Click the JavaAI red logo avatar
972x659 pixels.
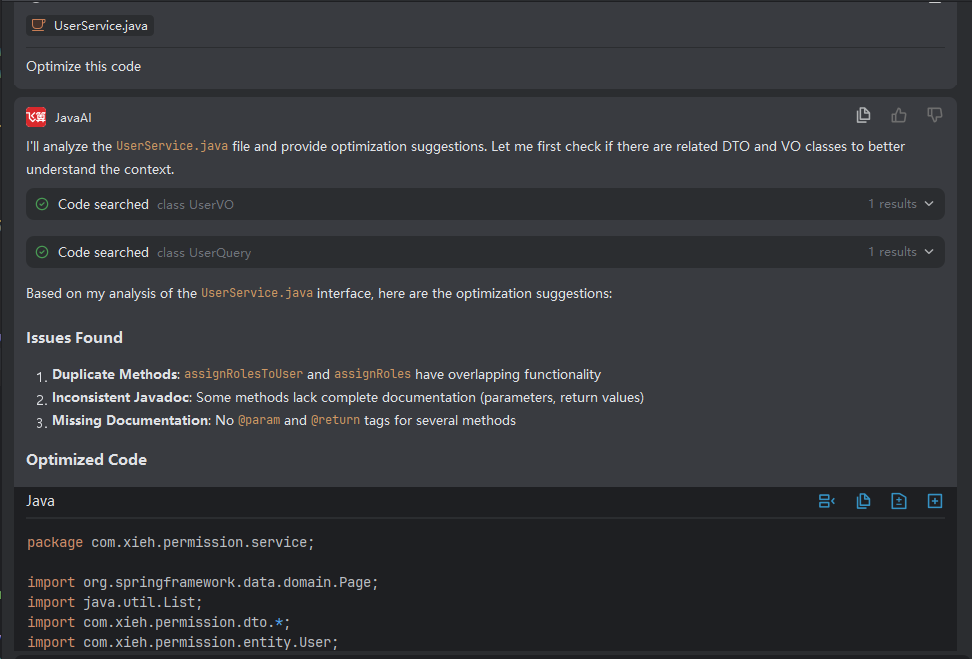(x=36, y=117)
